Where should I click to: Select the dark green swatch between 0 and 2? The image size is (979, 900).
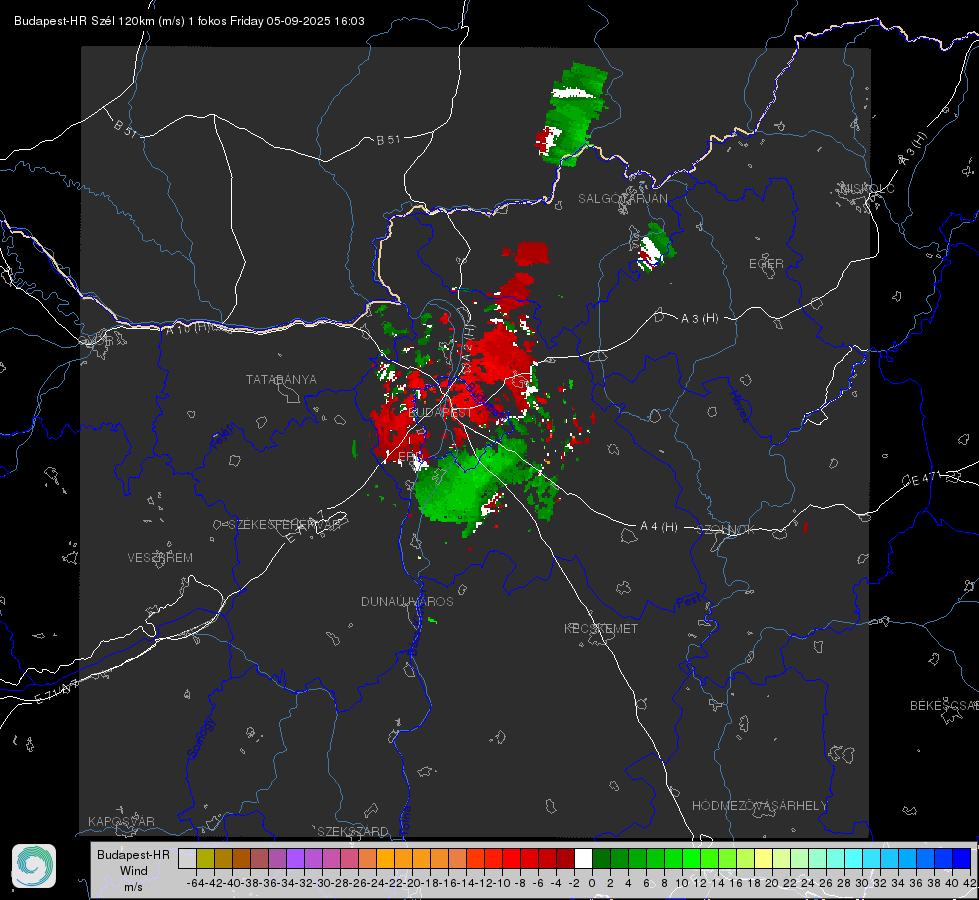point(602,858)
